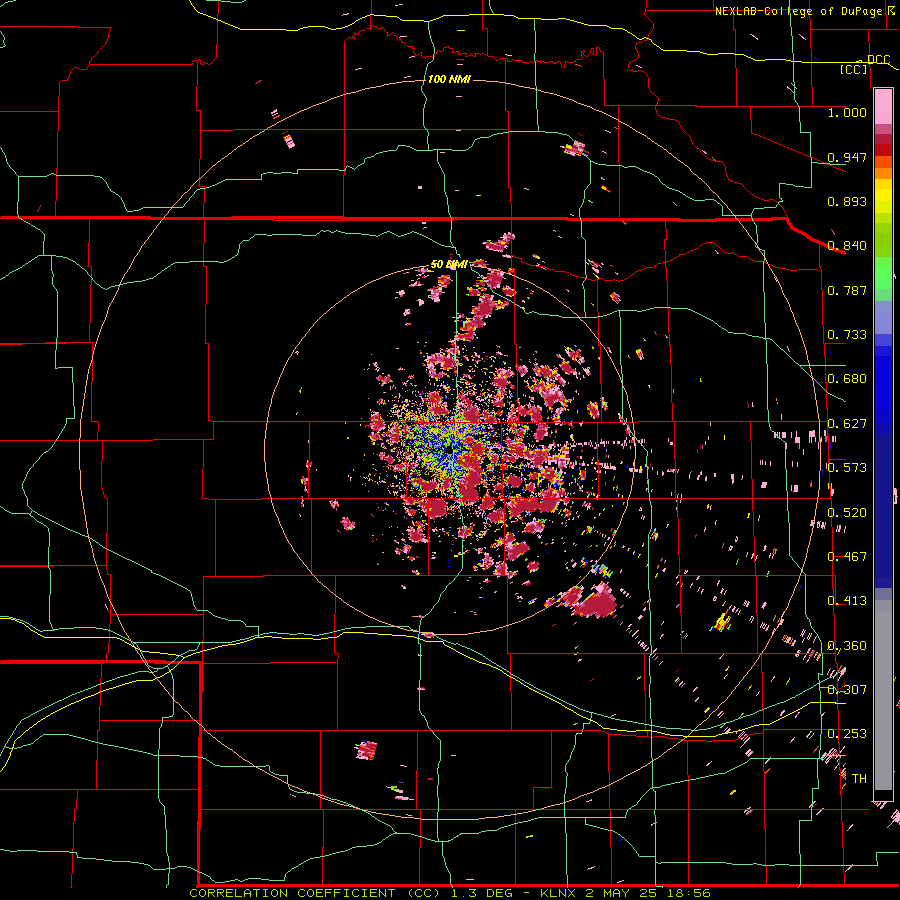Pick the bright green segment of the color bar
Viewport: 900px width, 900px height.
pyautogui.click(x=883, y=273)
